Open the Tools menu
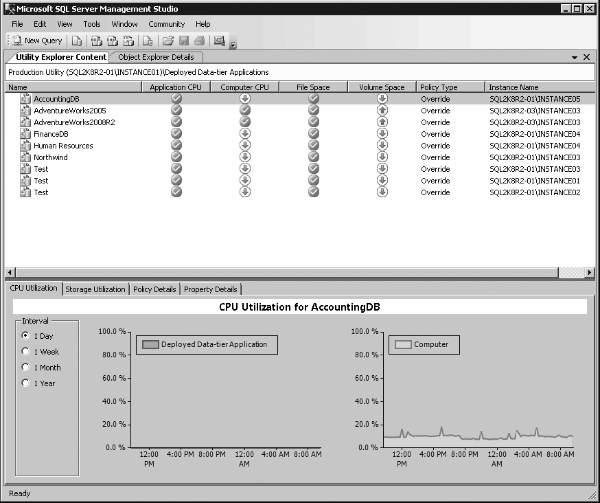Image resolution: width=600 pixels, height=503 pixels. 92,24
